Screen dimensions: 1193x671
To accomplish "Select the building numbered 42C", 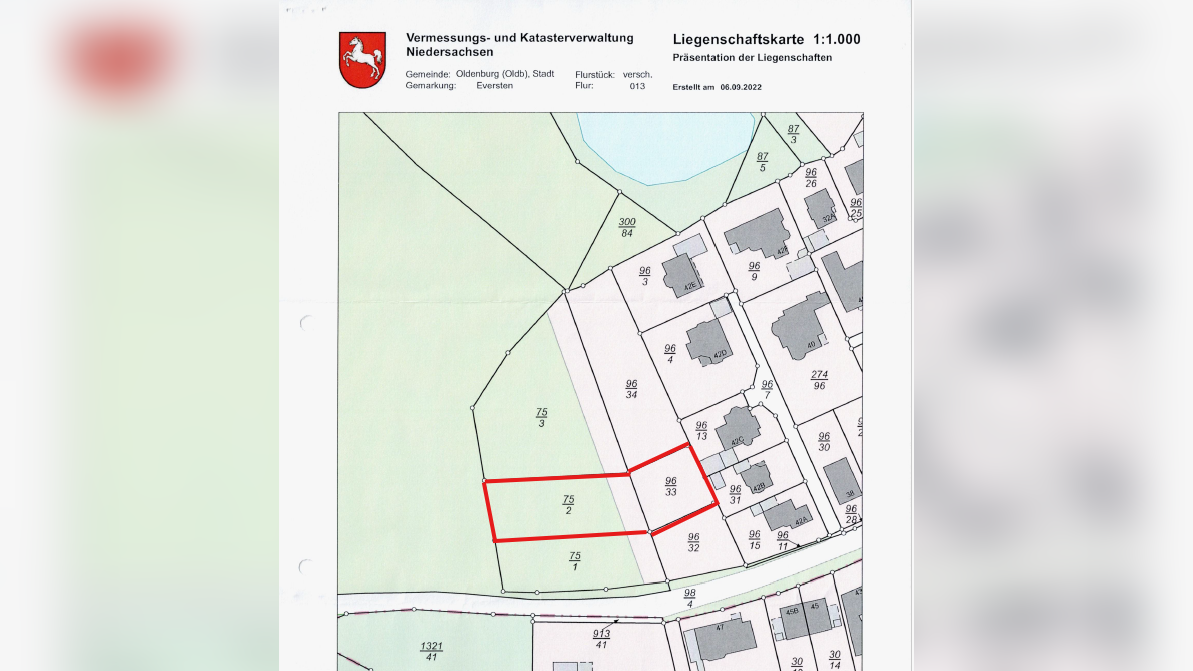I will point(740,428).
